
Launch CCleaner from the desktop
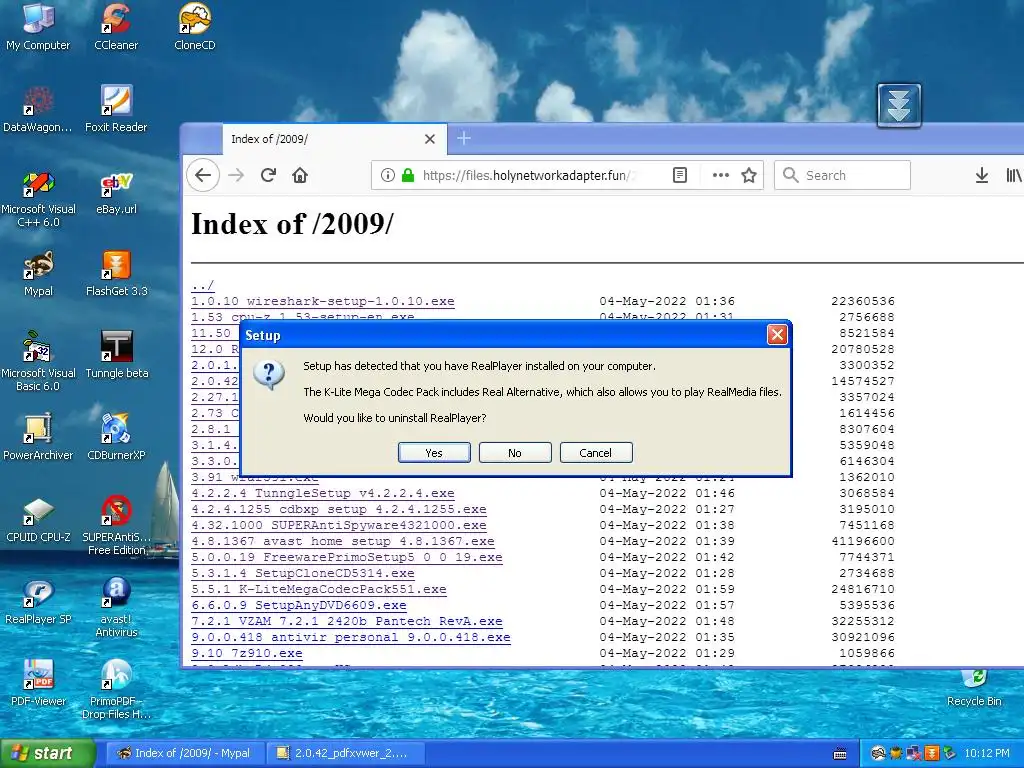(x=116, y=26)
